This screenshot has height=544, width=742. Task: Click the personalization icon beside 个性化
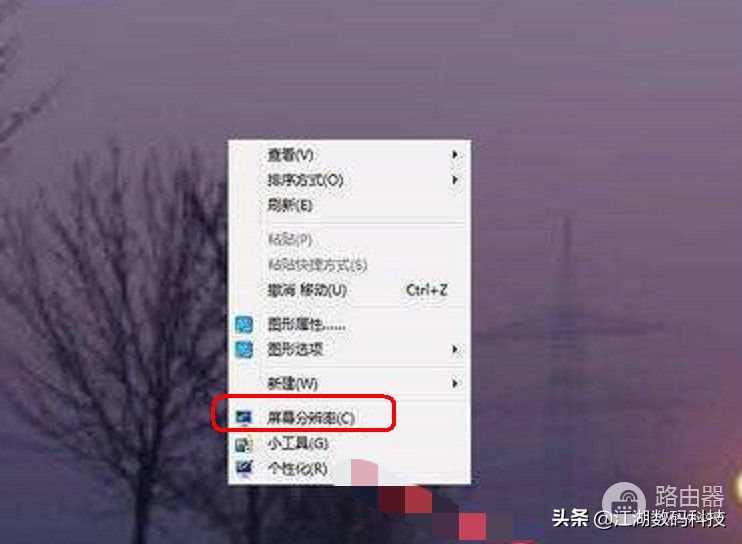[244, 469]
